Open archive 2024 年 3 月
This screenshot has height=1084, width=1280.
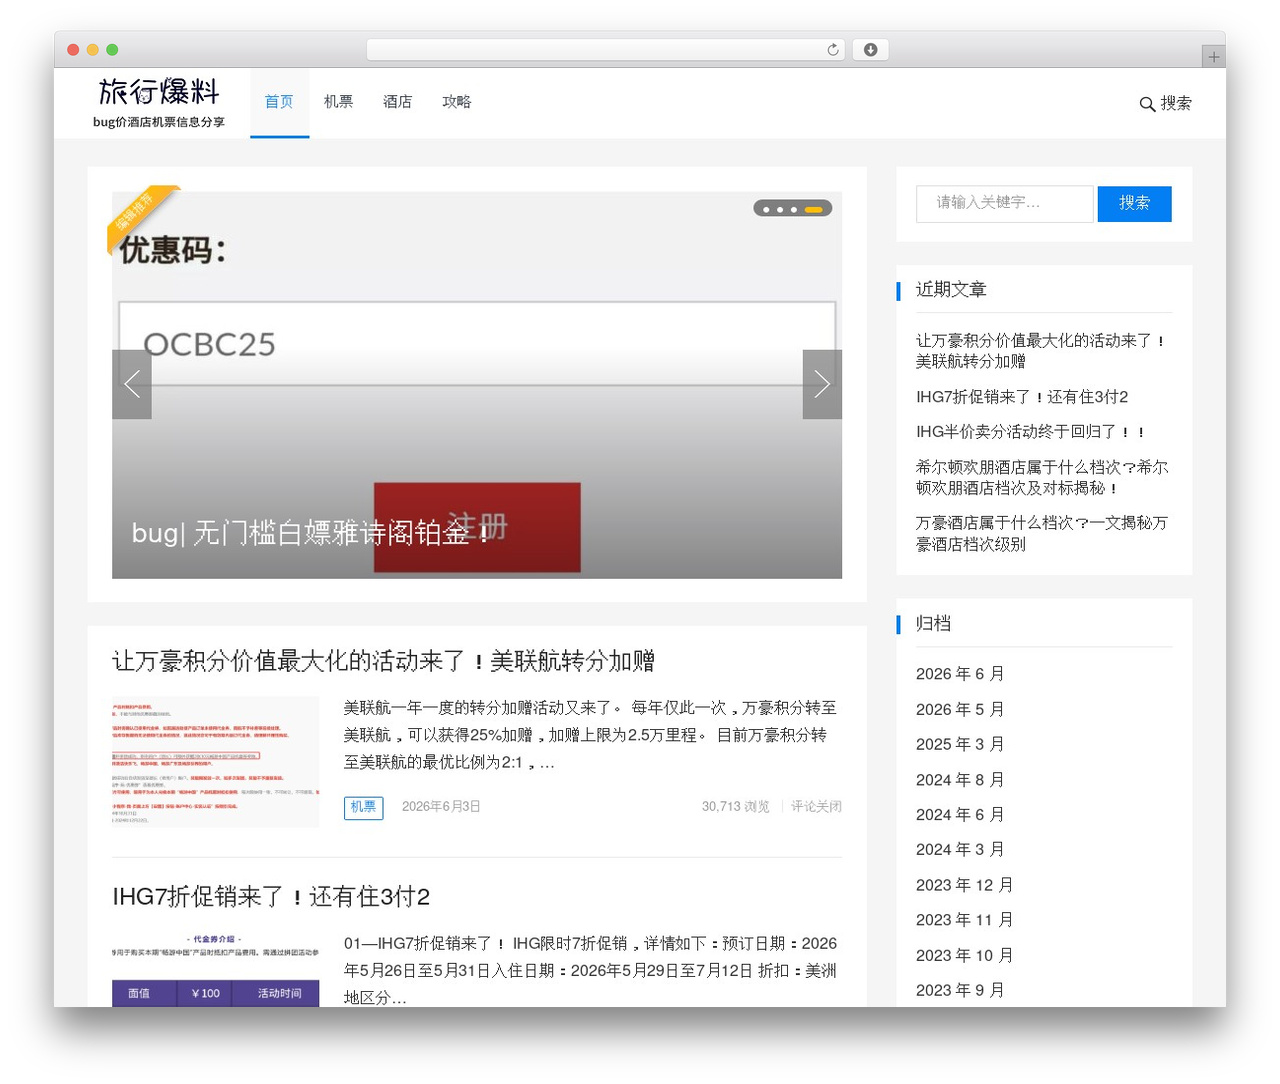[959, 849]
